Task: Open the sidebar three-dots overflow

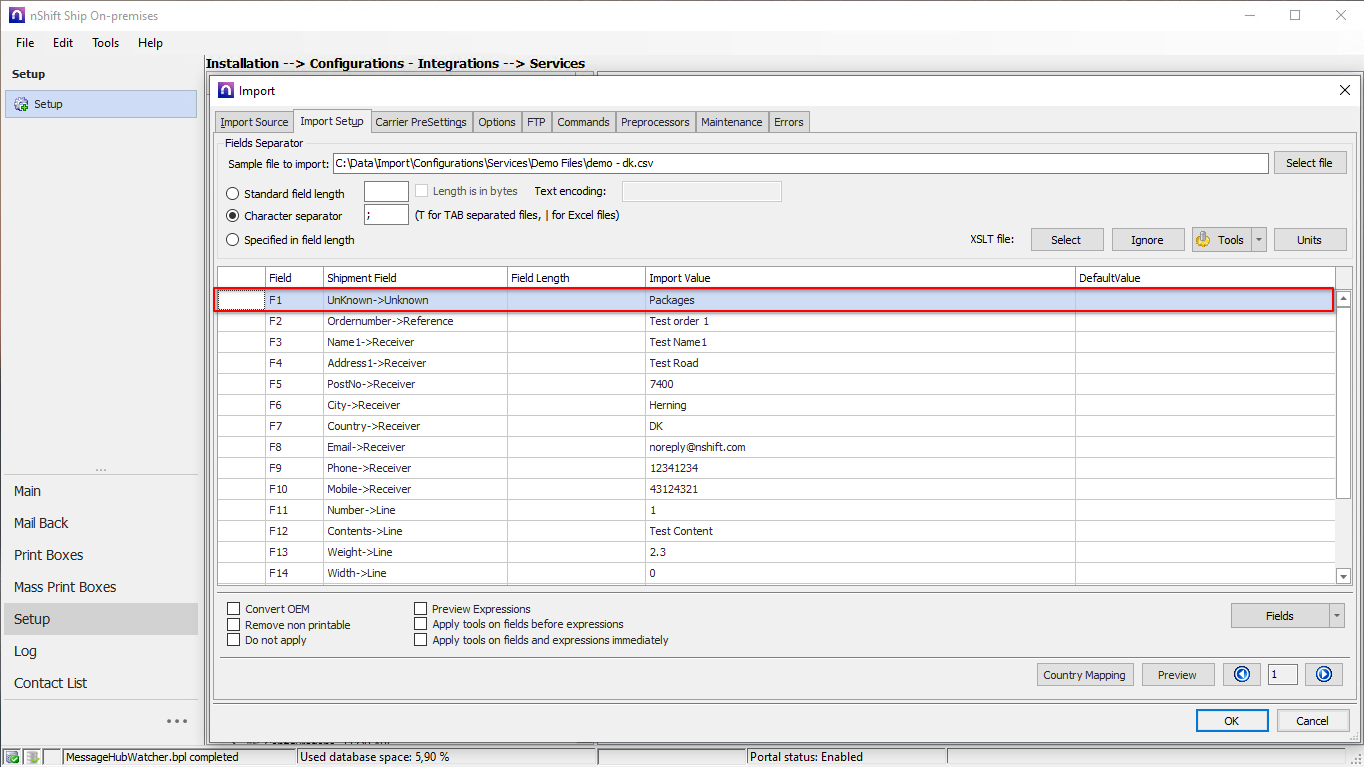Action: 177,721
